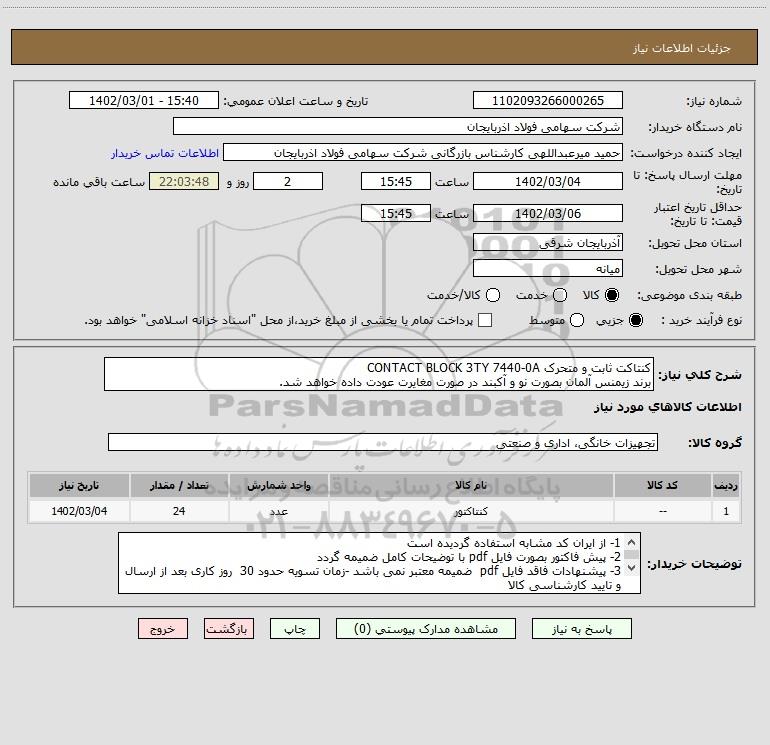Click the delivery city field میانه
The width and height of the screenshot is (770, 745).
(x=548, y=268)
